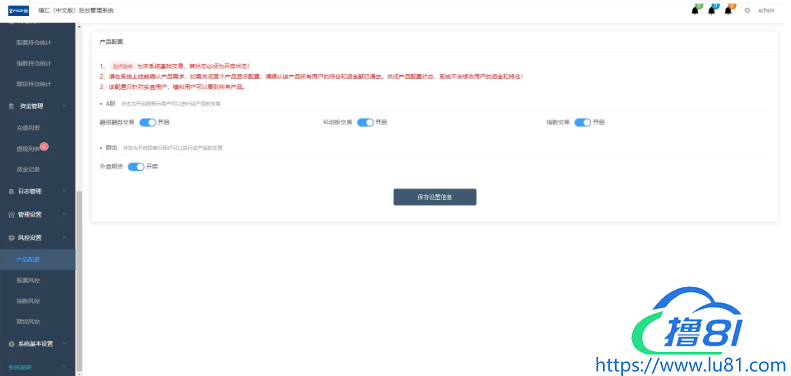791x376 pixels.
Task: Expand the 日志管理 menu chevron
Action: click(65, 191)
